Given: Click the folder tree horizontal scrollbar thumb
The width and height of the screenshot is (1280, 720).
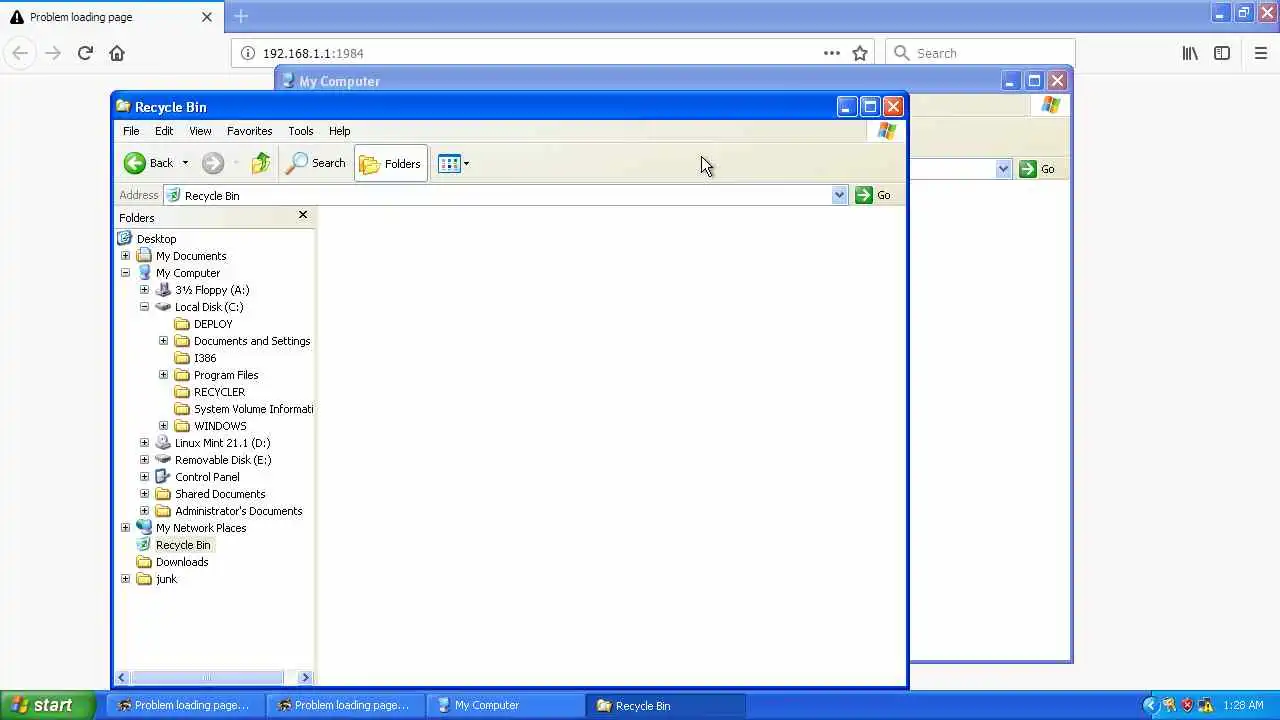Looking at the screenshot, I should click(x=206, y=678).
